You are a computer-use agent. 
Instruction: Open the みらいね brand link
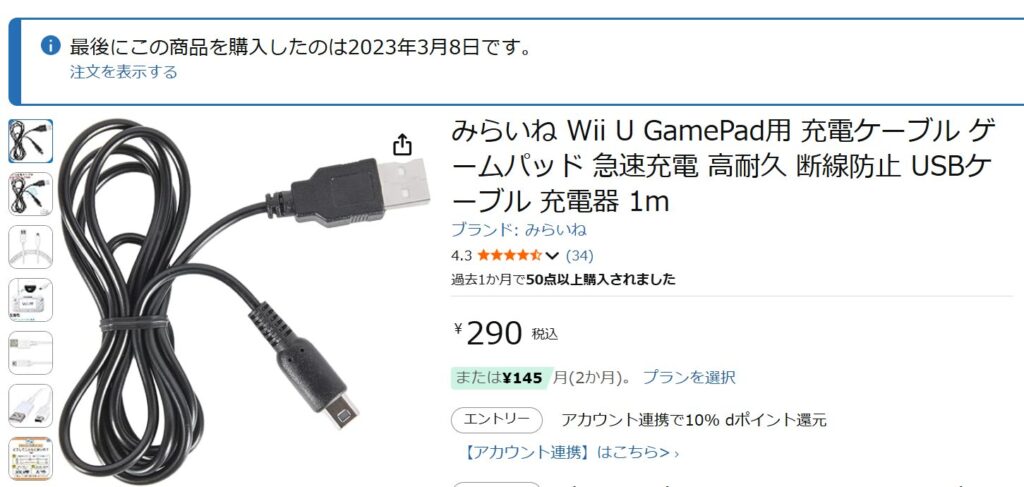point(519,230)
